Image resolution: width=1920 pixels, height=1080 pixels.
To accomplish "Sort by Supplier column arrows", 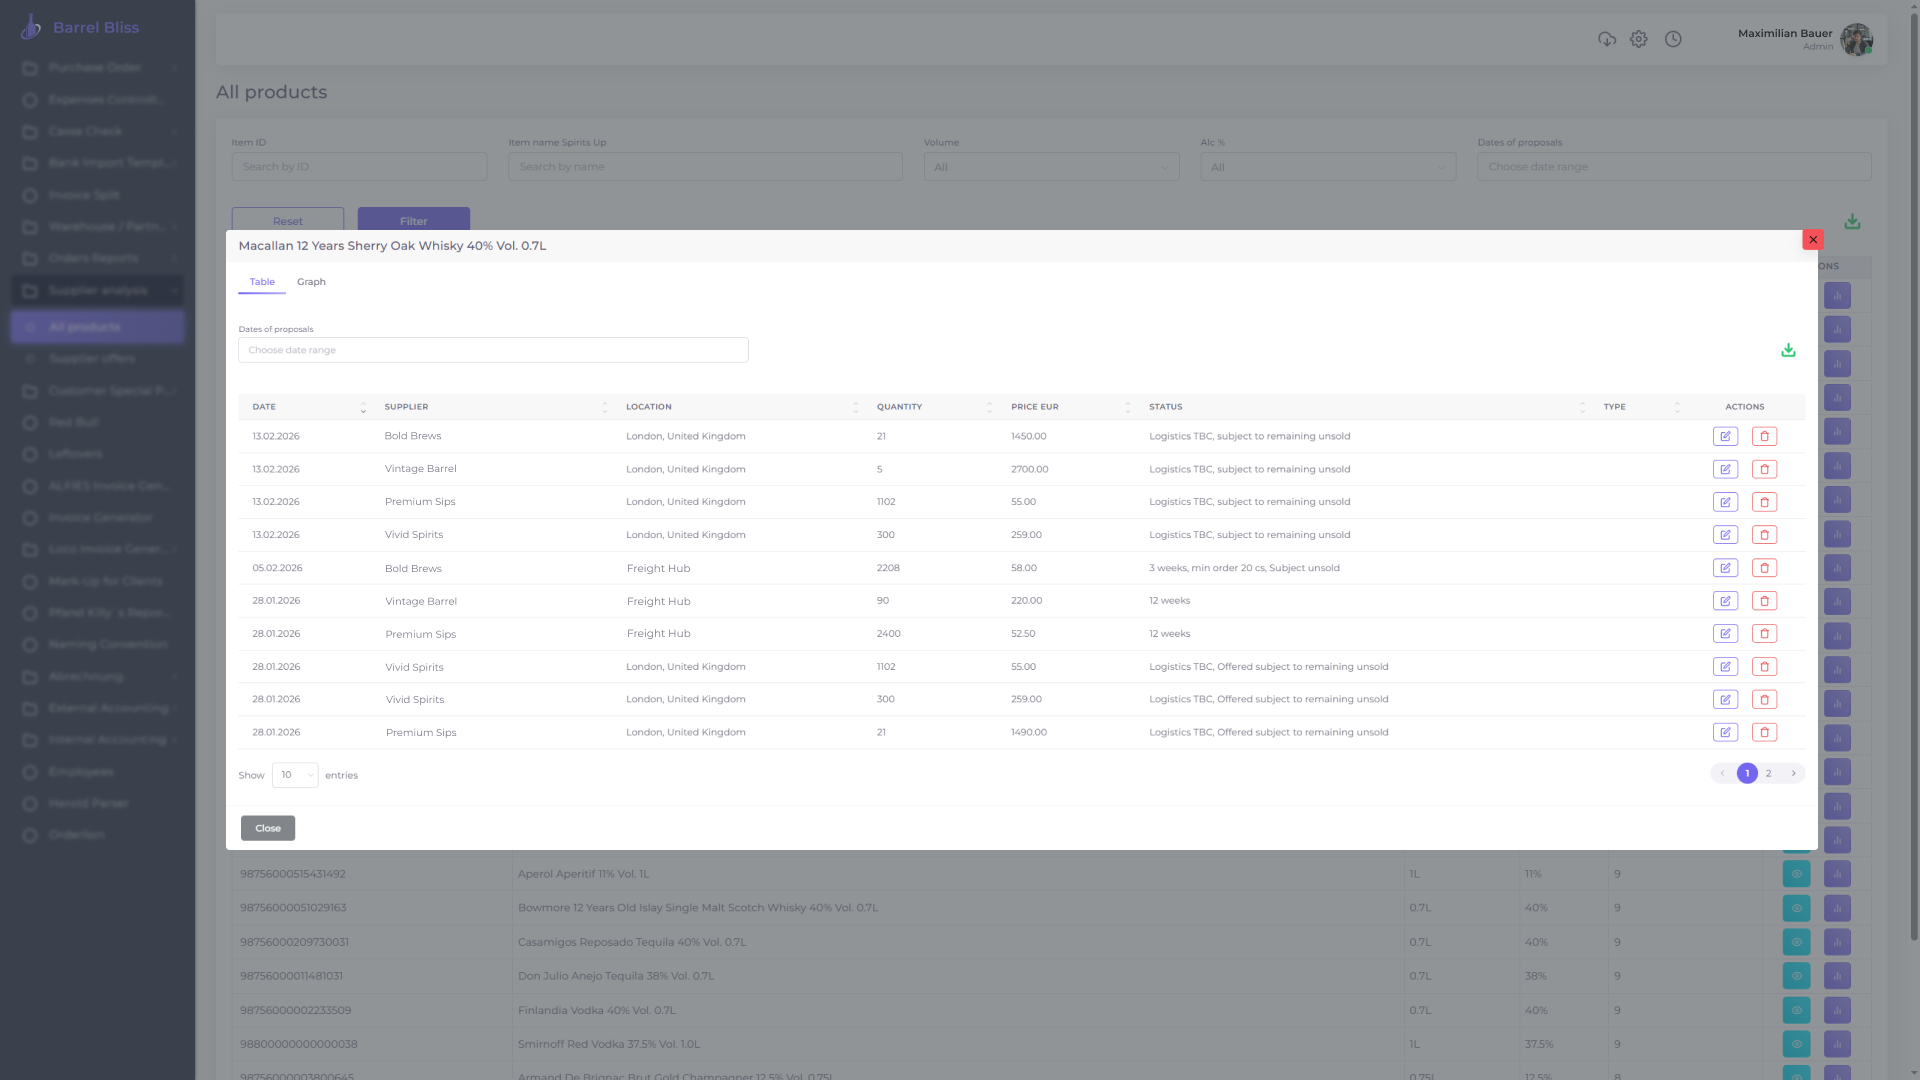I will [604, 407].
